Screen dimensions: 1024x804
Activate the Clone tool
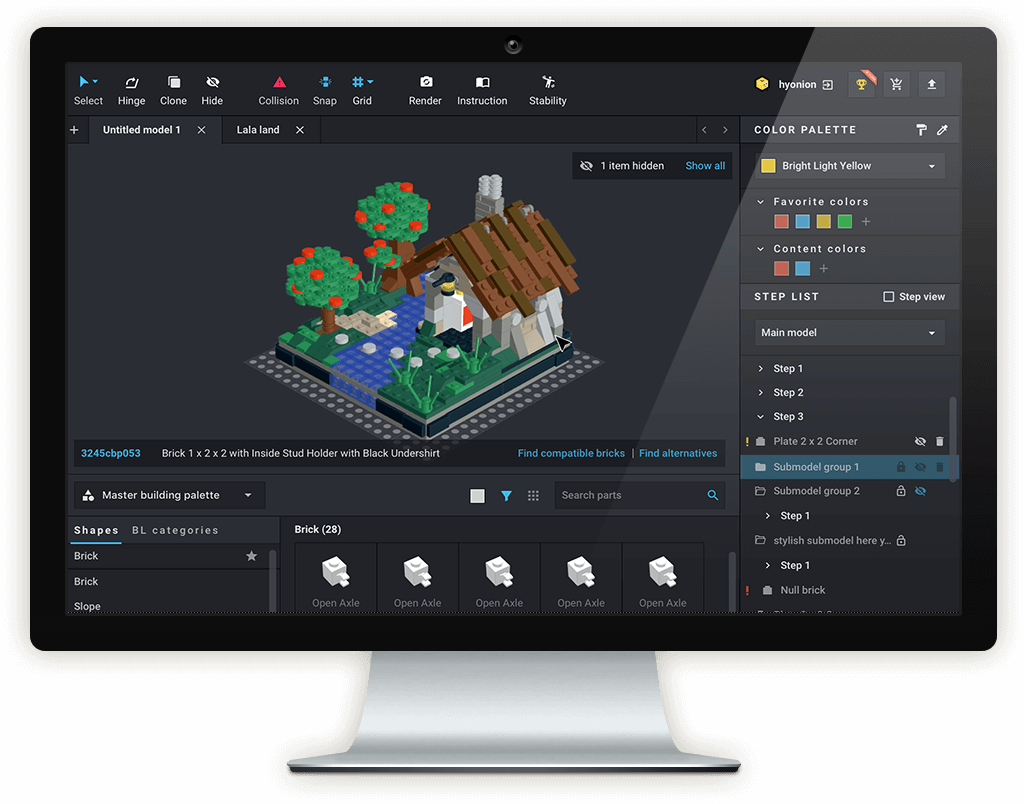coord(173,89)
